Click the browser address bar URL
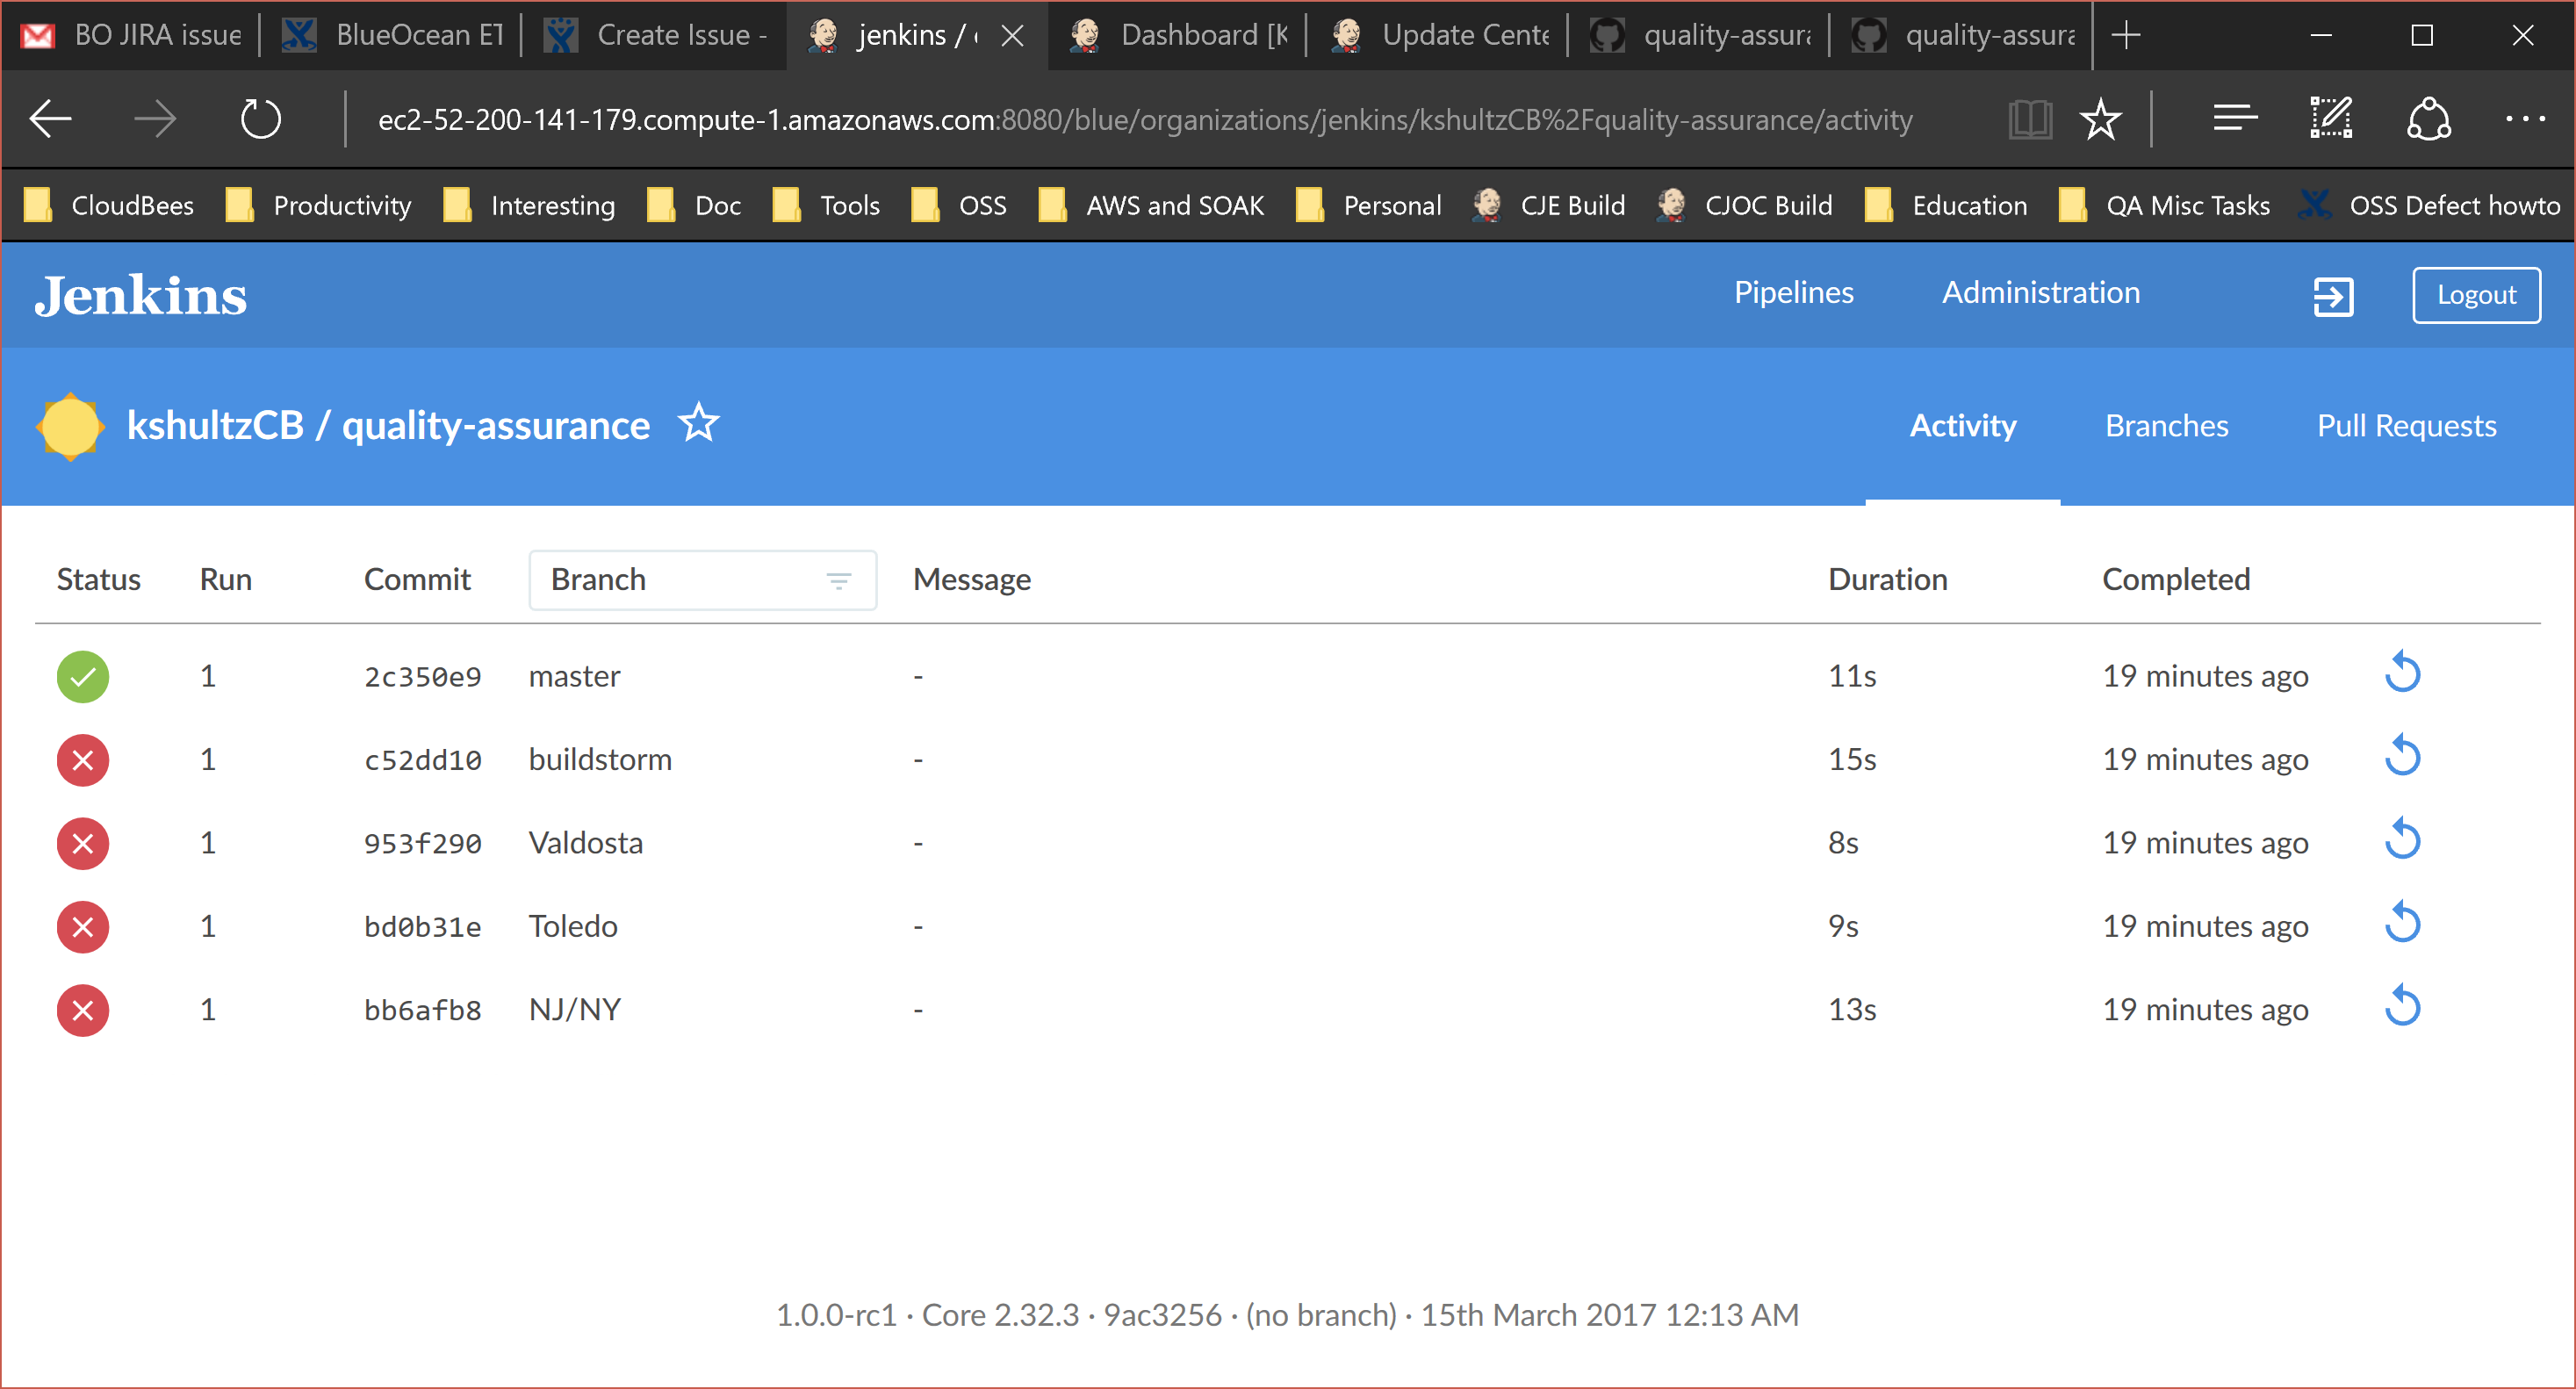The width and height of the screenshot is (2576, 1389). coord(1144,120)
